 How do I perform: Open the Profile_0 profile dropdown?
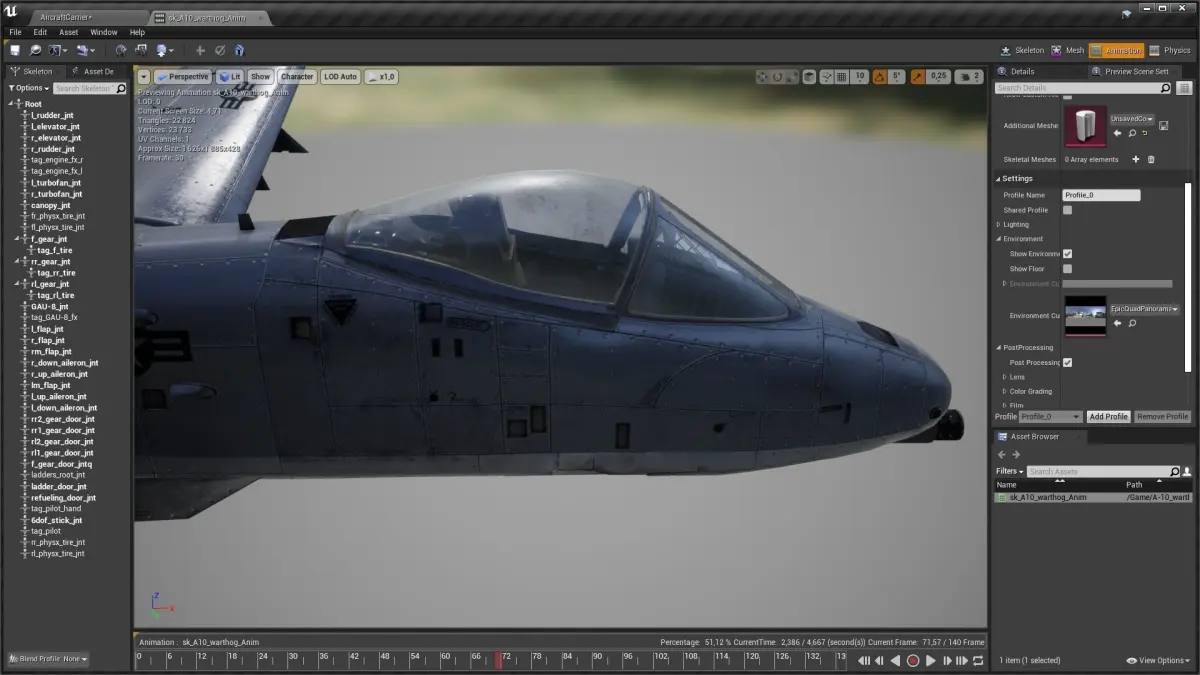pyautogui.click(x=1050, y=416)
